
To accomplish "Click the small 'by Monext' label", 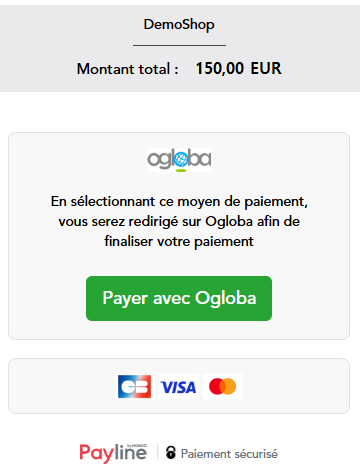I will (x=137, y=445).
